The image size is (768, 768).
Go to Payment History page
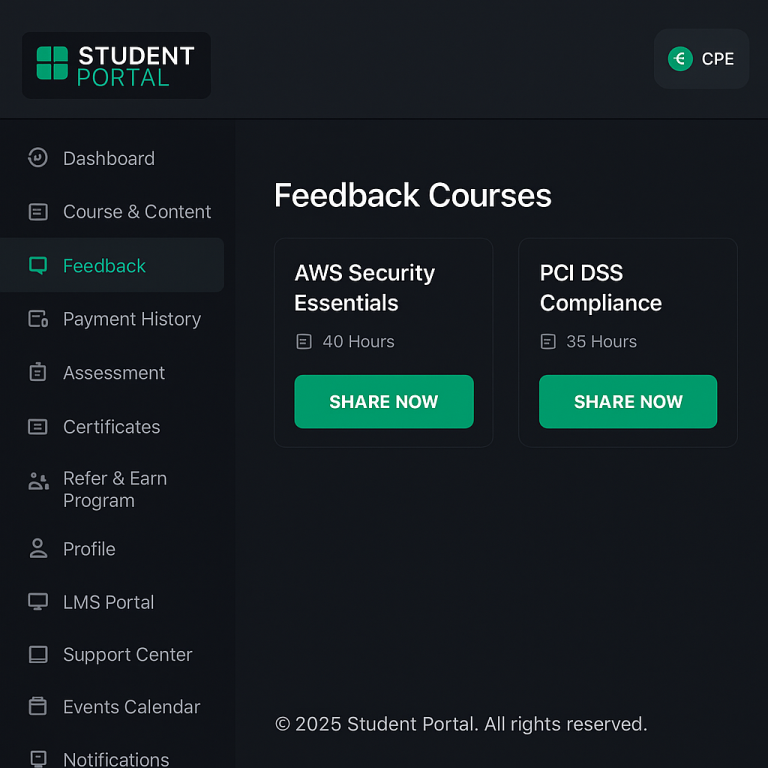131,320
